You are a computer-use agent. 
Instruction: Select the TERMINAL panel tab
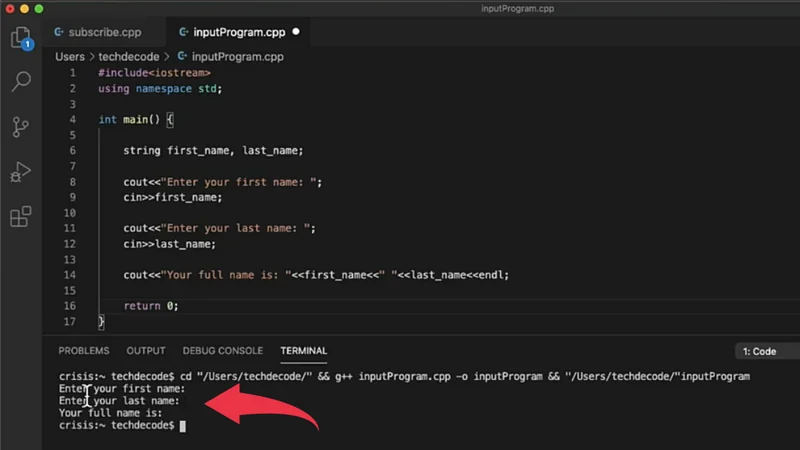click(x=303, y=351)
